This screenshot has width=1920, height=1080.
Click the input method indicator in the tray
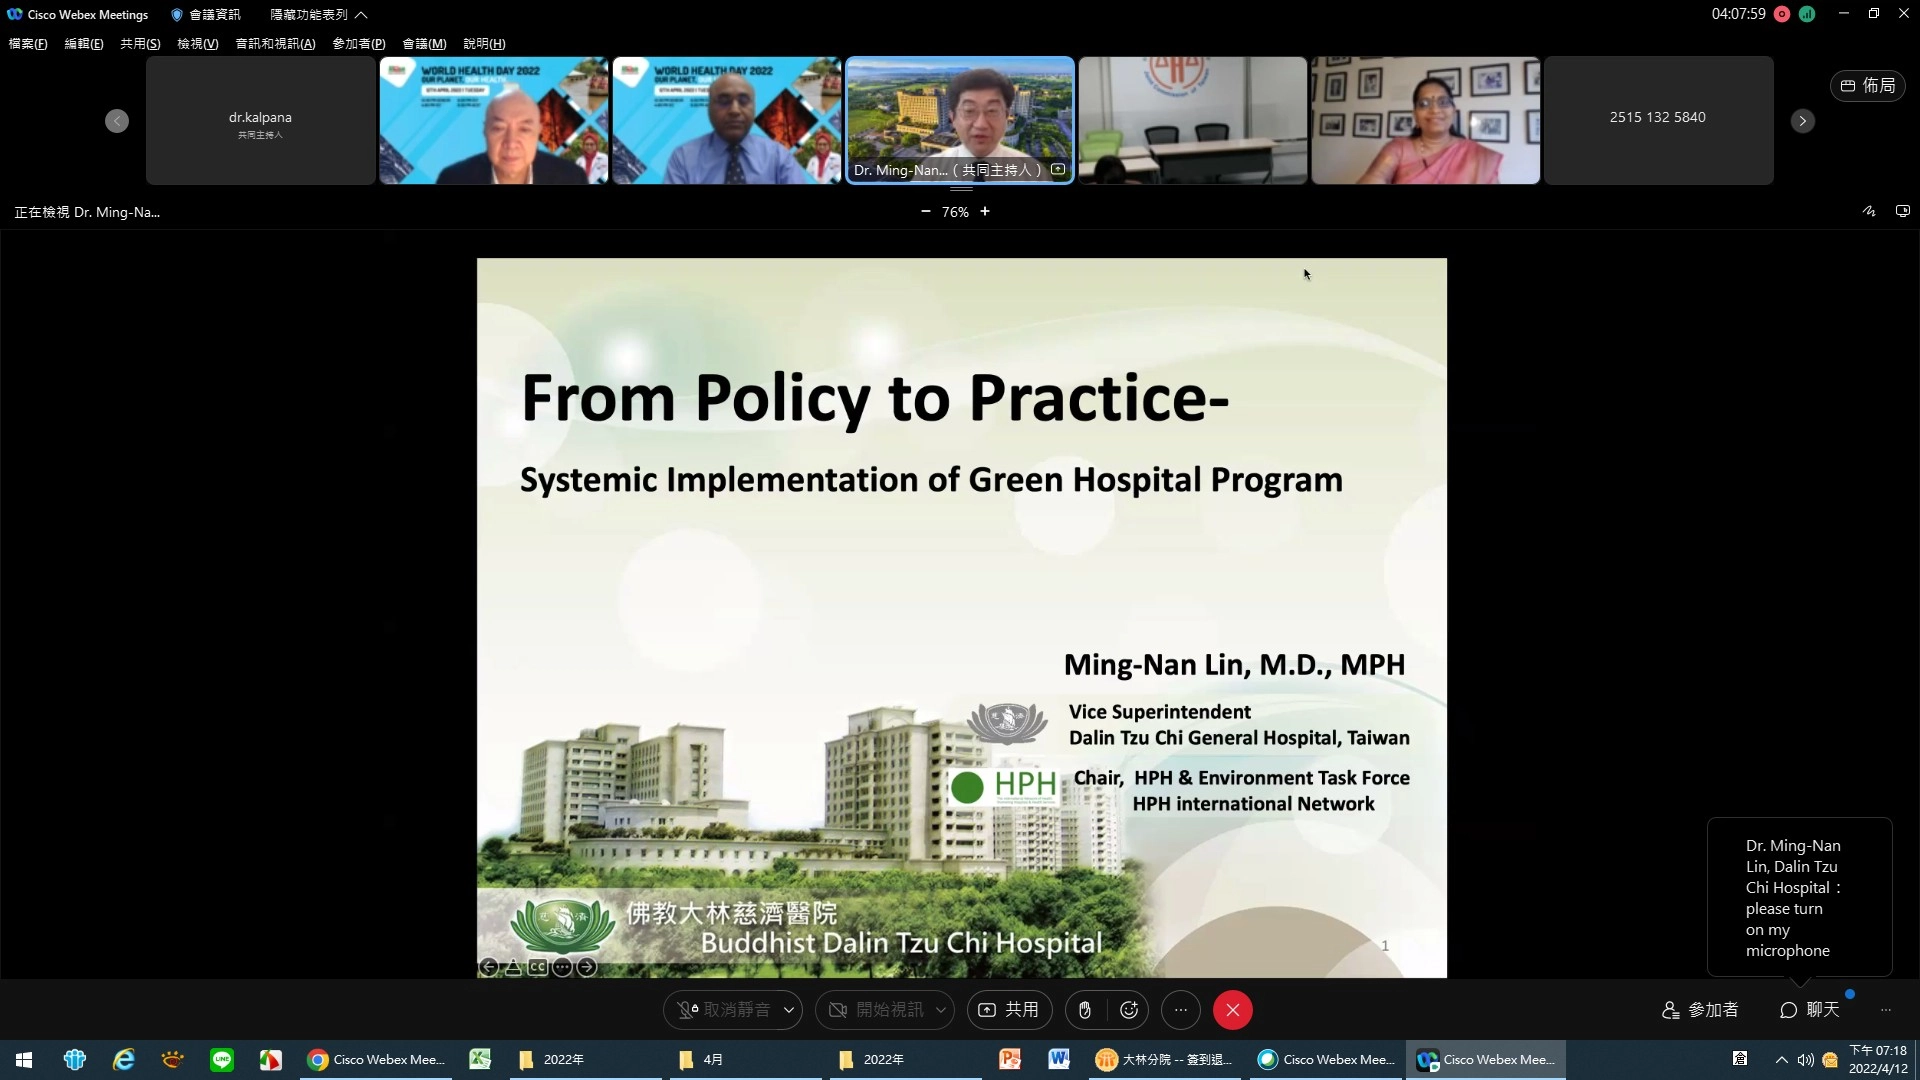point(1740,1059)
